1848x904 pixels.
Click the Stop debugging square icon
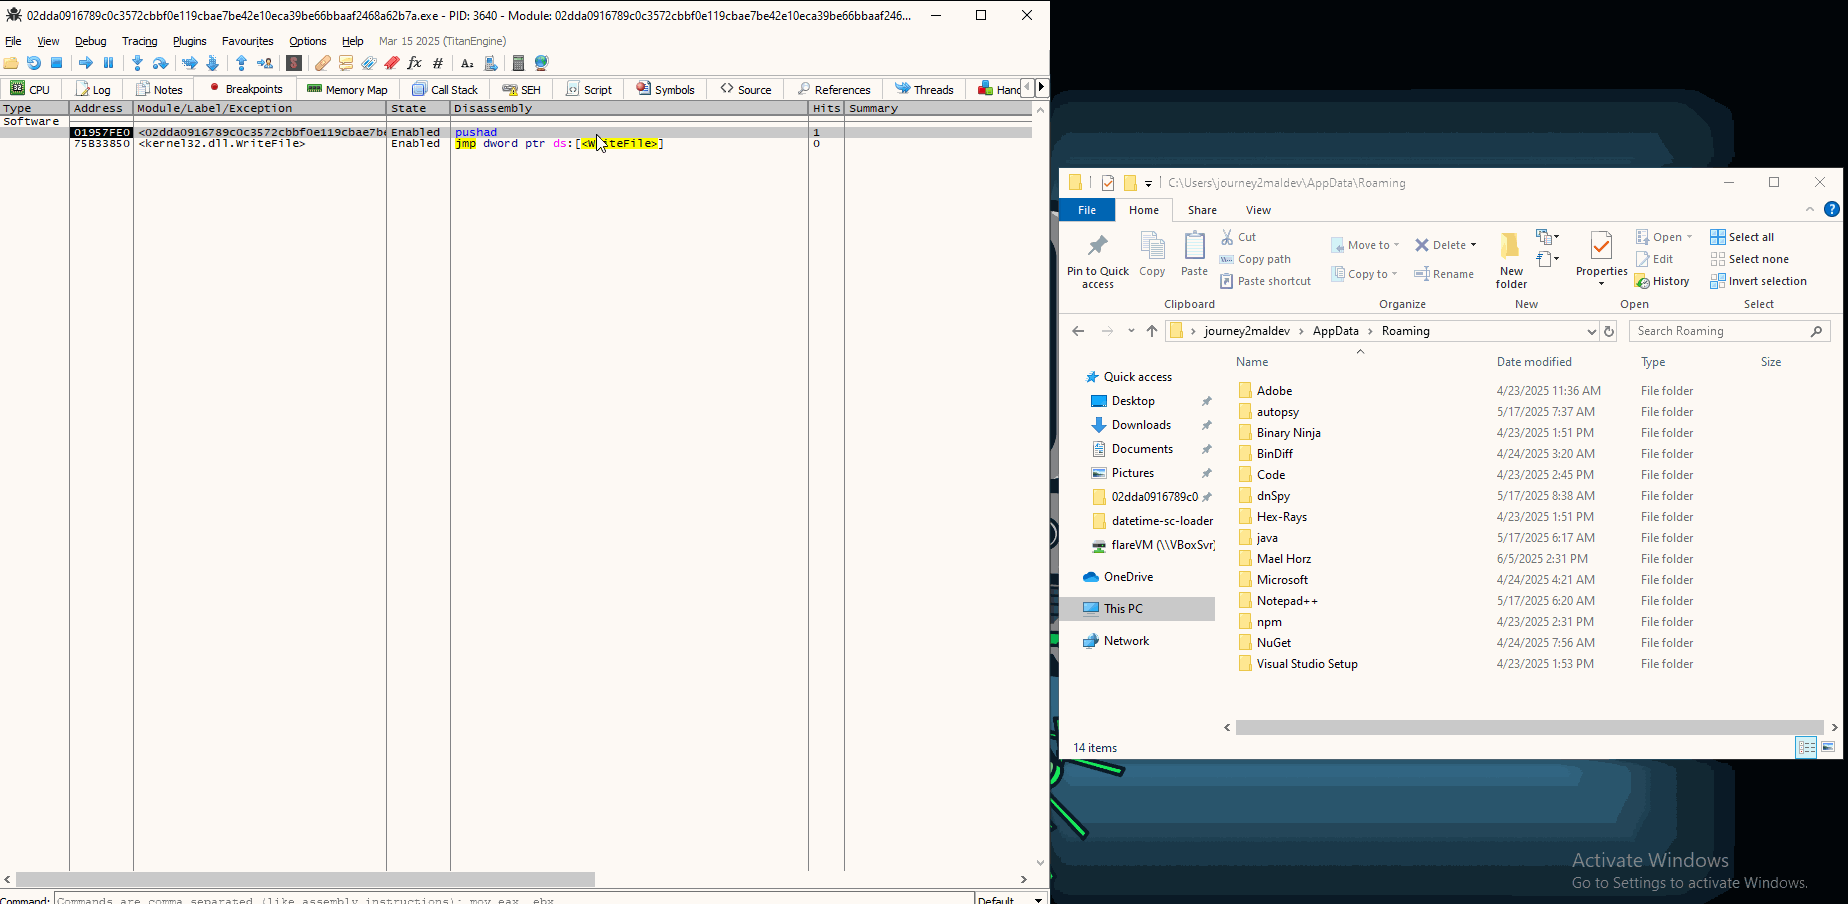click(x=57, y=63)
